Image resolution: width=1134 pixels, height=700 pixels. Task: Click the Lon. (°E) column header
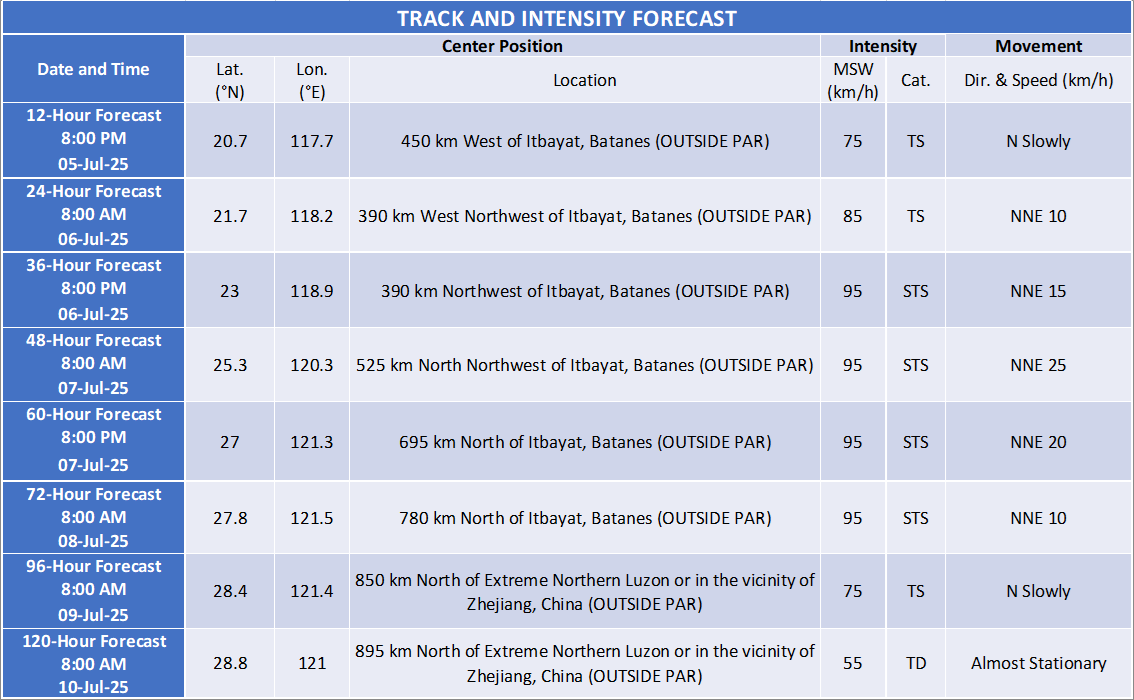click(312, 80)
